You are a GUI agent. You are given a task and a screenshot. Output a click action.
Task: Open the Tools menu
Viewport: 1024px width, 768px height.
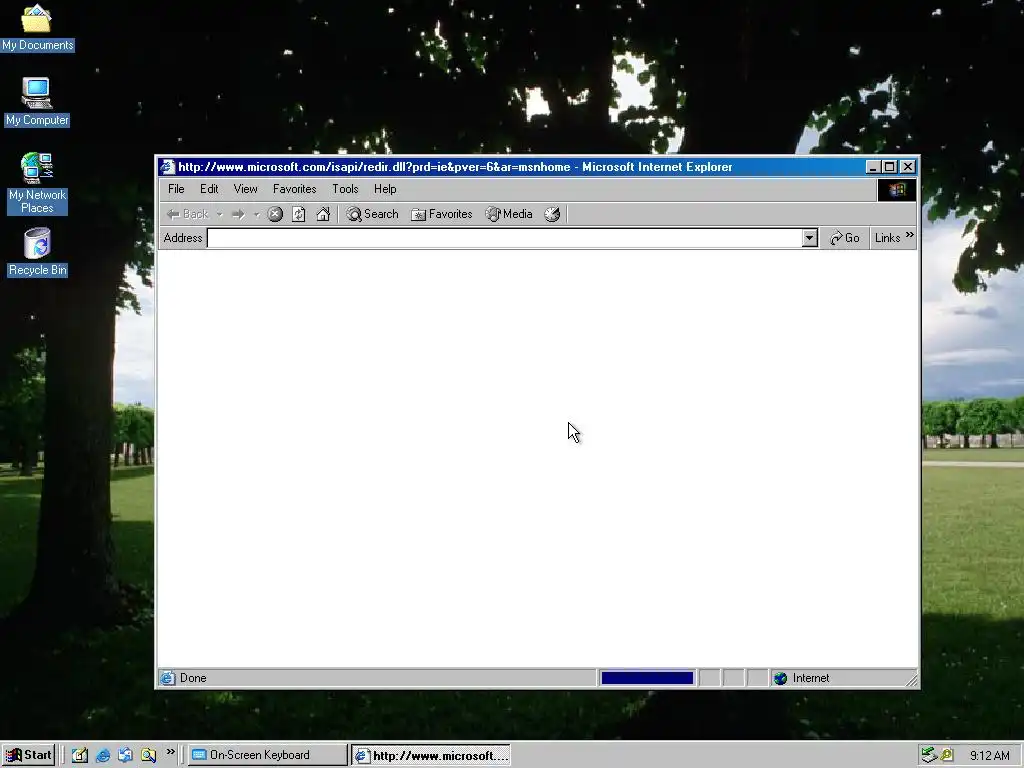[345, 189]
